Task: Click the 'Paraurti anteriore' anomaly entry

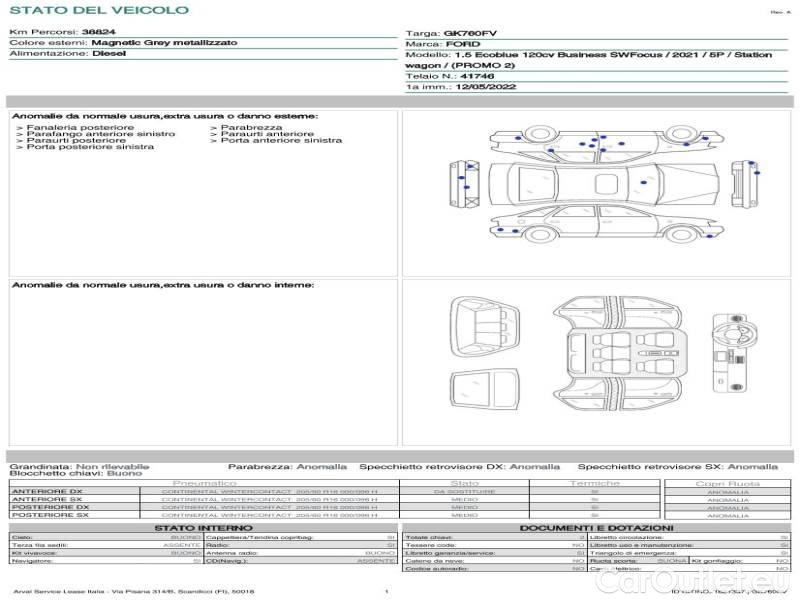Action: (x=267, y=134)
